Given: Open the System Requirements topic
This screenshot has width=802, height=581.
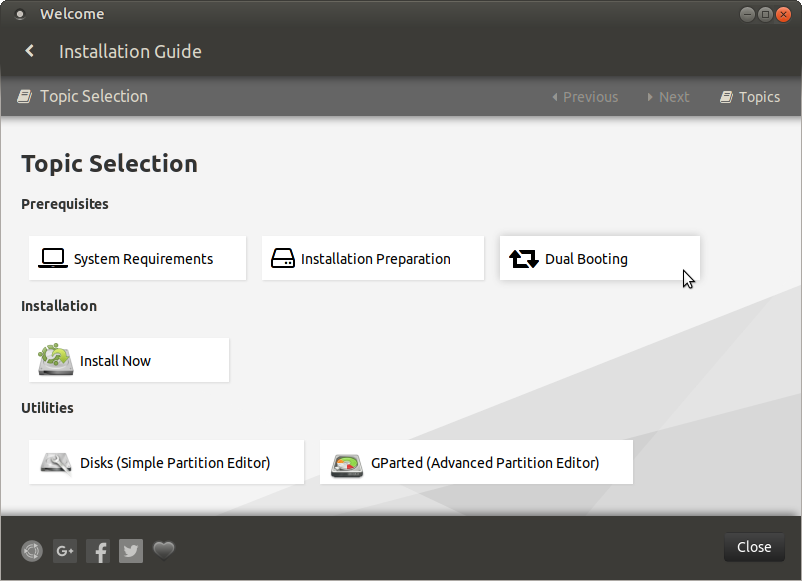Looking at the screenshot, I should (138, 258).
